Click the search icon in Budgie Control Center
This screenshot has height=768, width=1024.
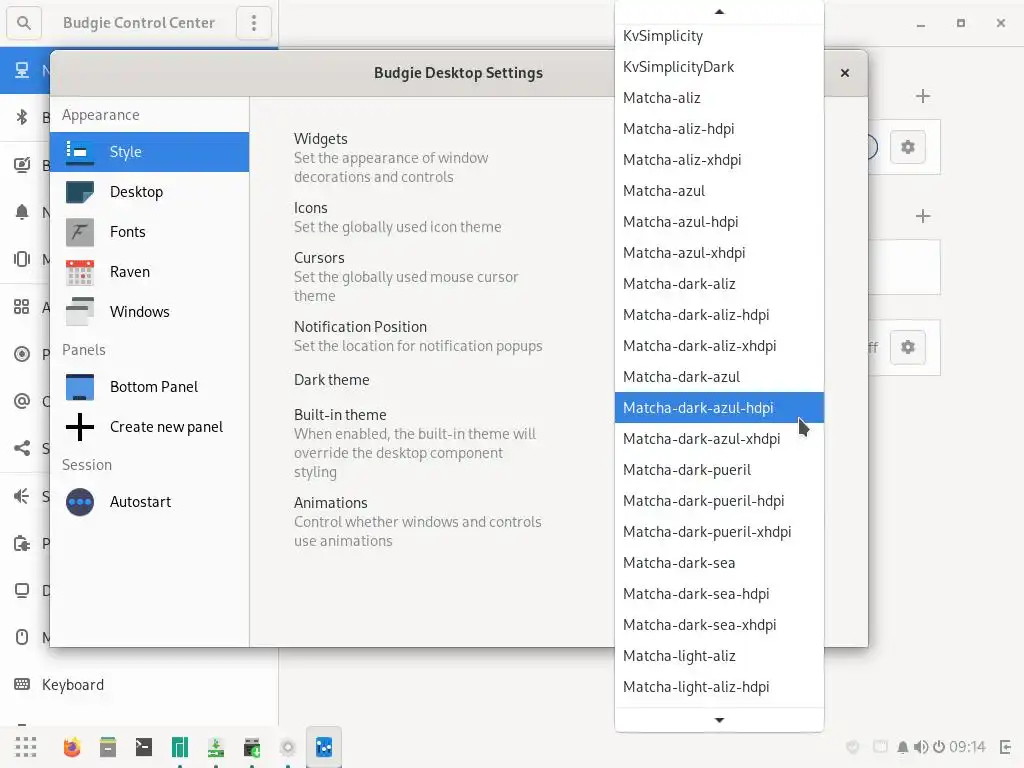click(x=24, y=23)
